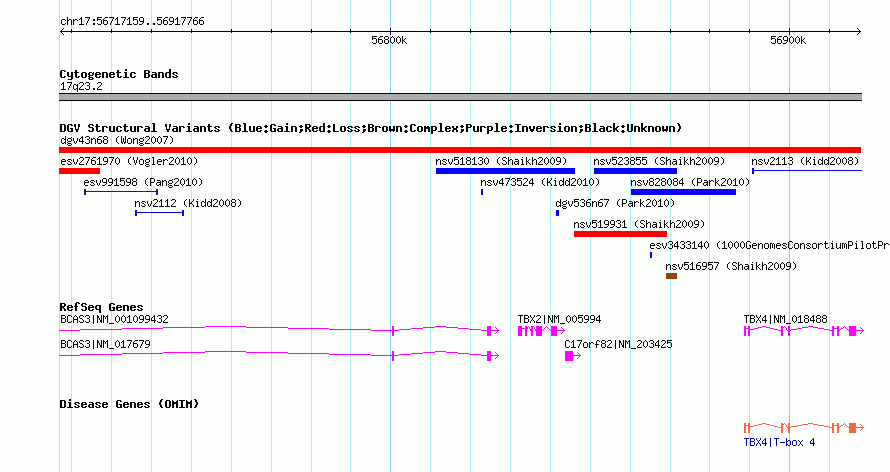Select the esv2761970 (Vogler2010) red bar
The height and width of the screenshot is (472, 890).
coord(79,171)
